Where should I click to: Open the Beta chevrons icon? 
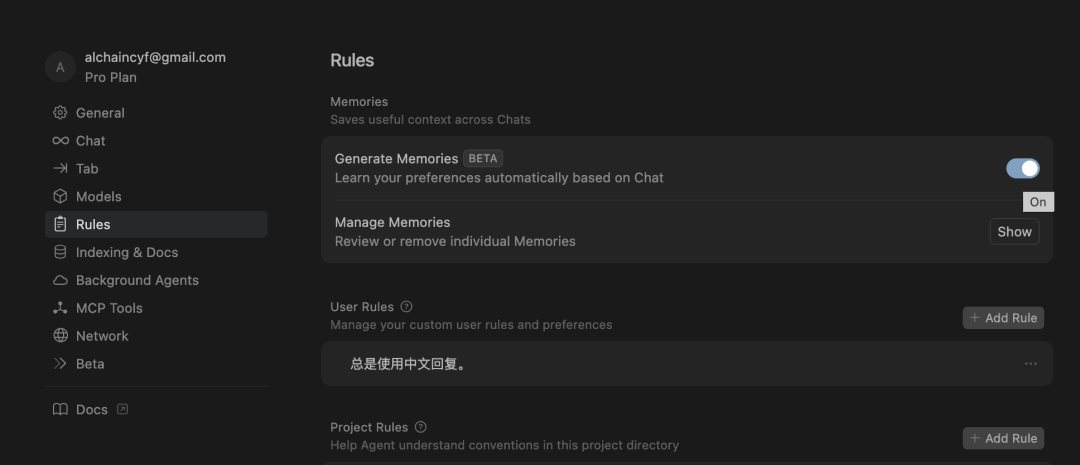[x=61, y=364]
